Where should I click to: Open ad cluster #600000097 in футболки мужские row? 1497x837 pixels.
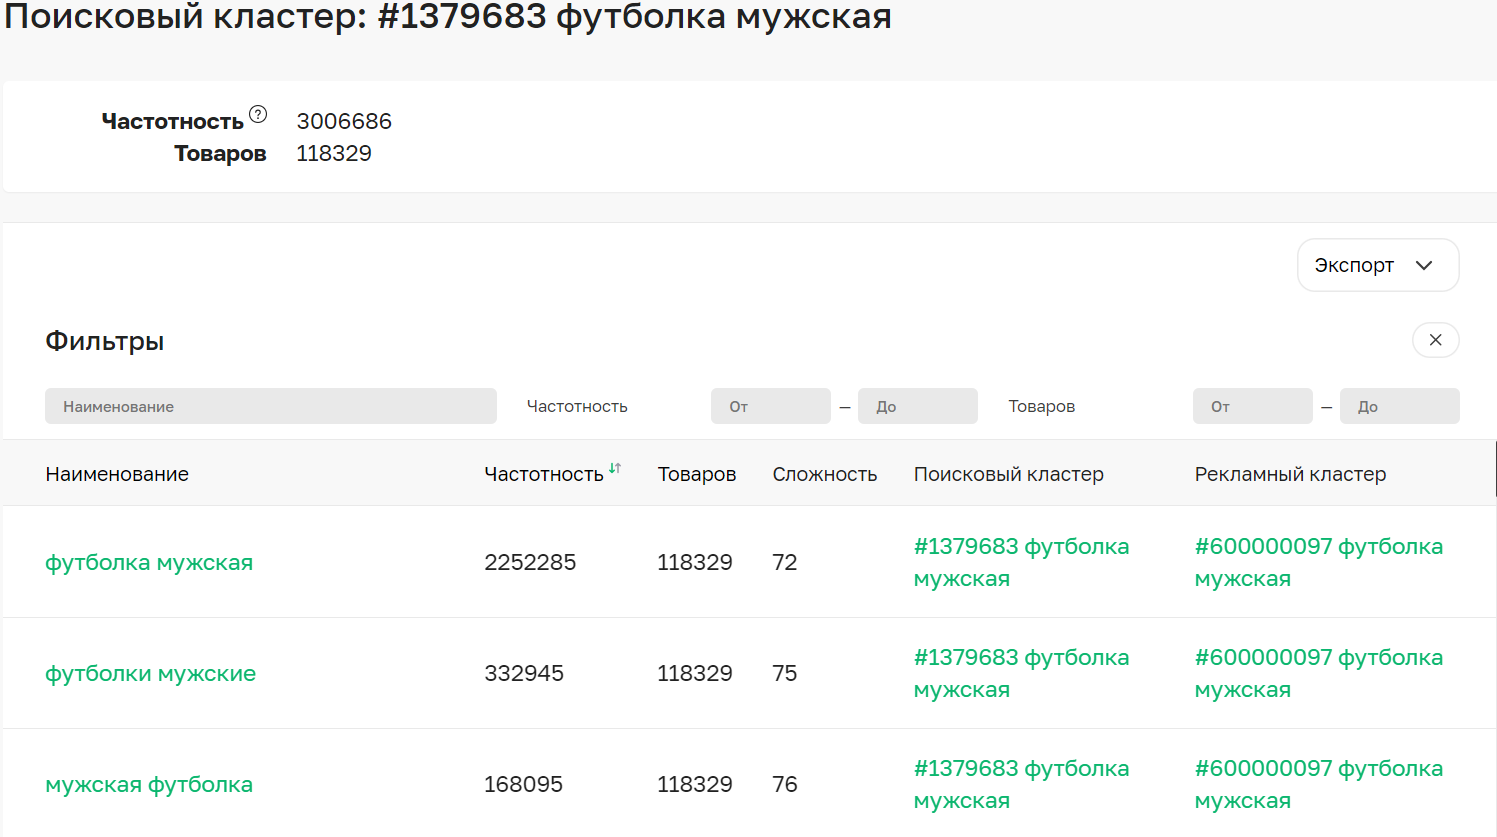point(1319,673)
